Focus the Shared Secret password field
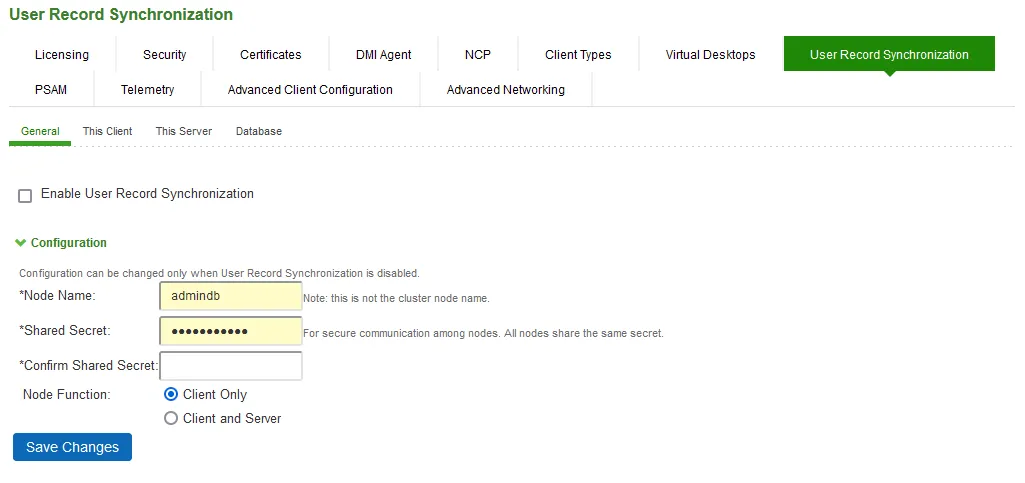Screen dimensions: 1025x483 click(x=231, y=331)
